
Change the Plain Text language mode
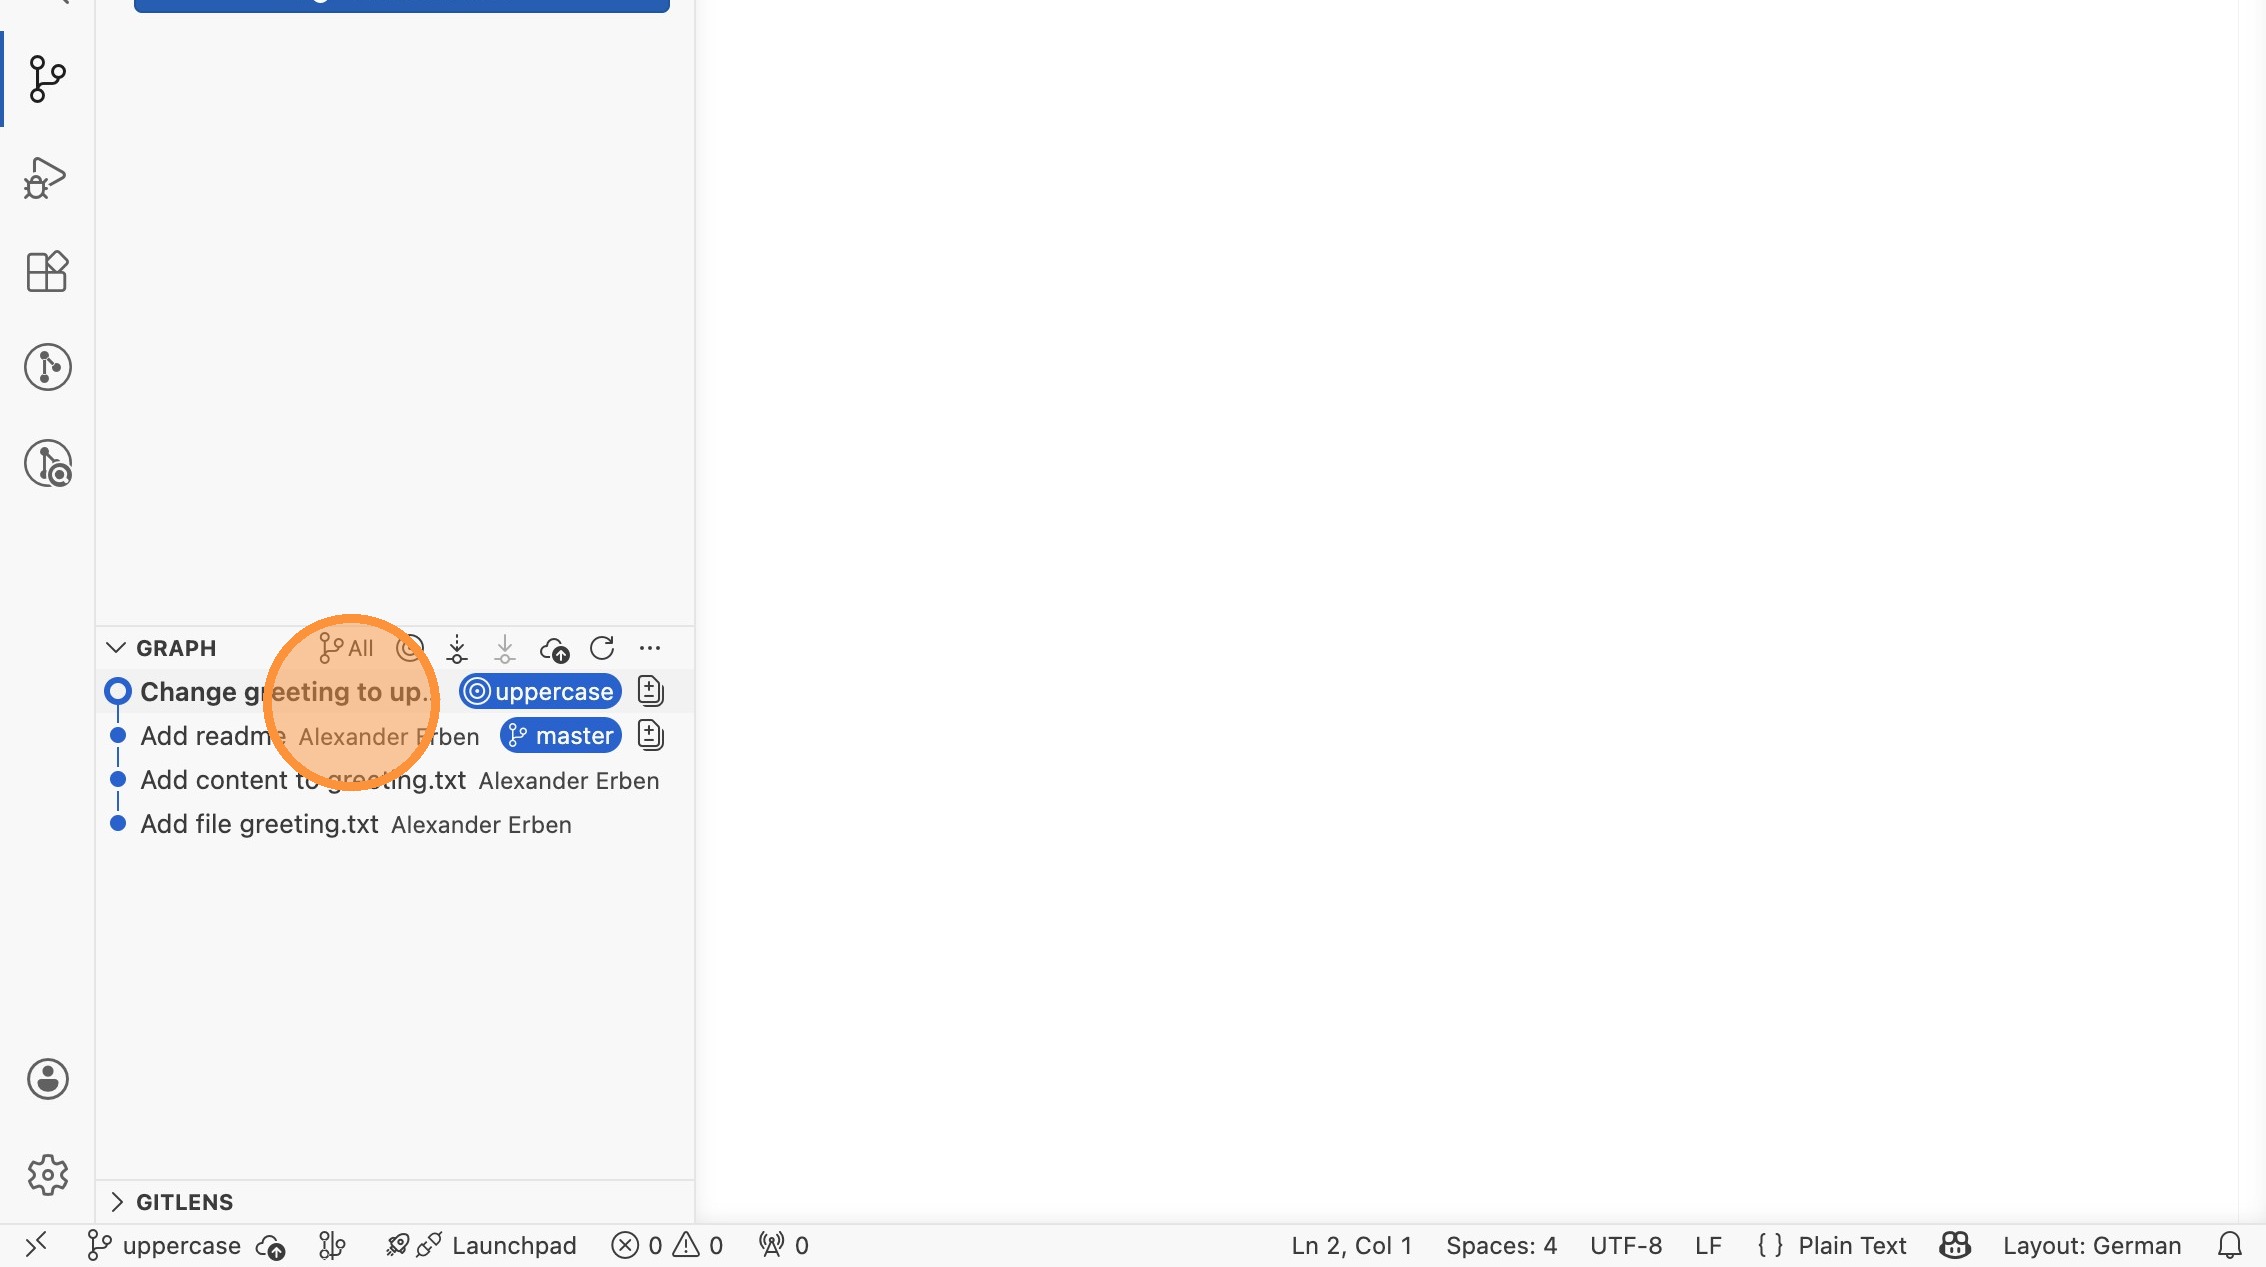[x=1851, y=1246]
